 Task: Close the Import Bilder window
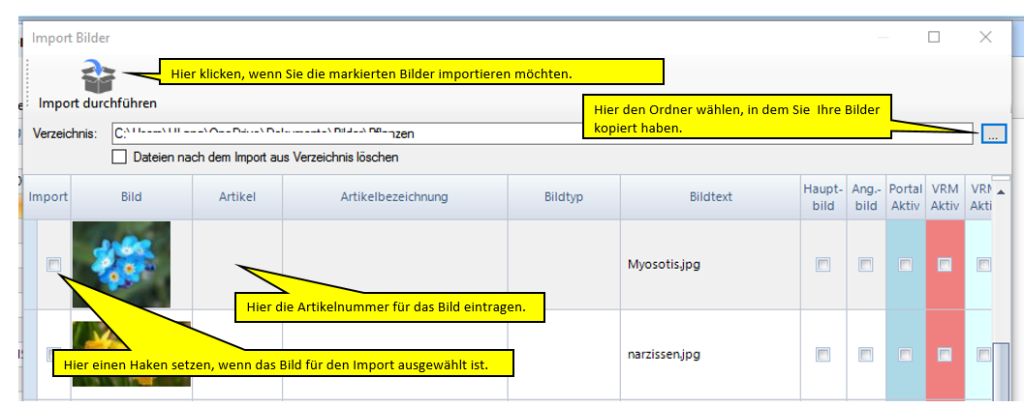[985, 37]
